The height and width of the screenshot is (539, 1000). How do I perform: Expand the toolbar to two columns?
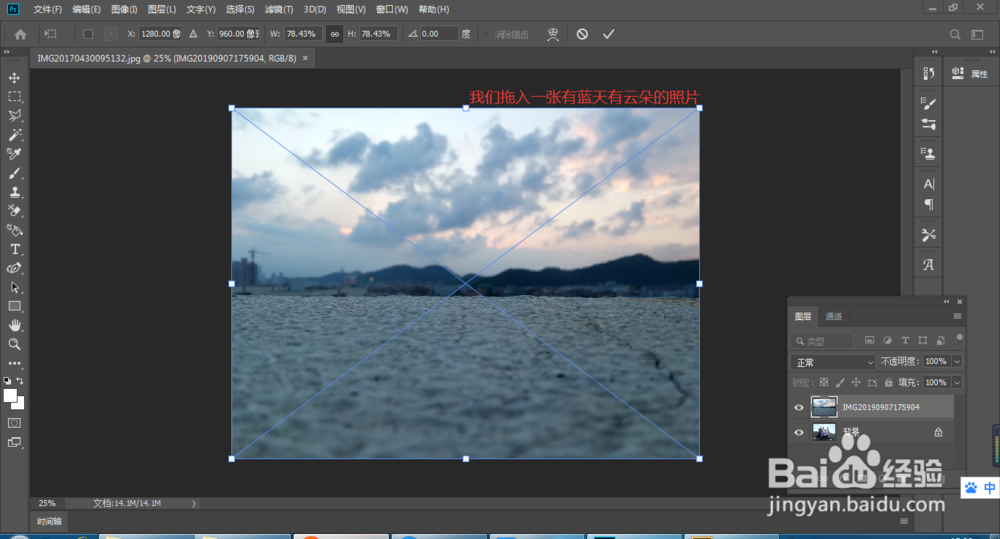click(7, 52)
